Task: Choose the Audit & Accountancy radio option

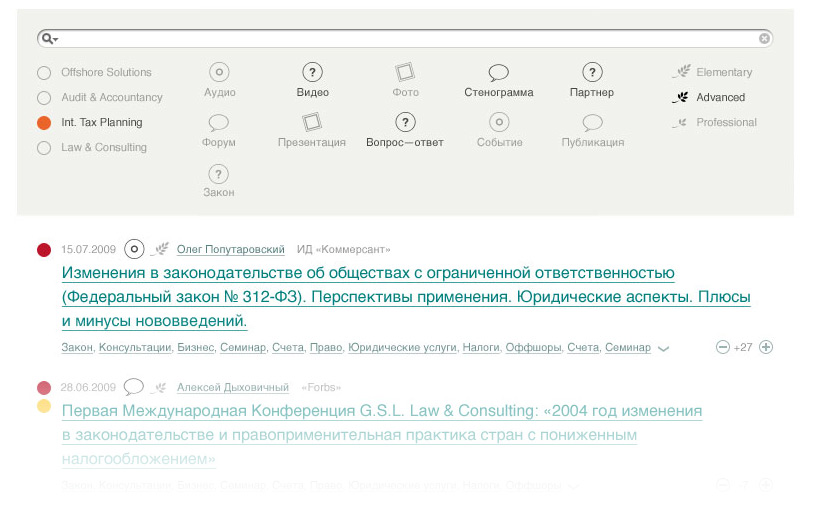Action: 44,98
